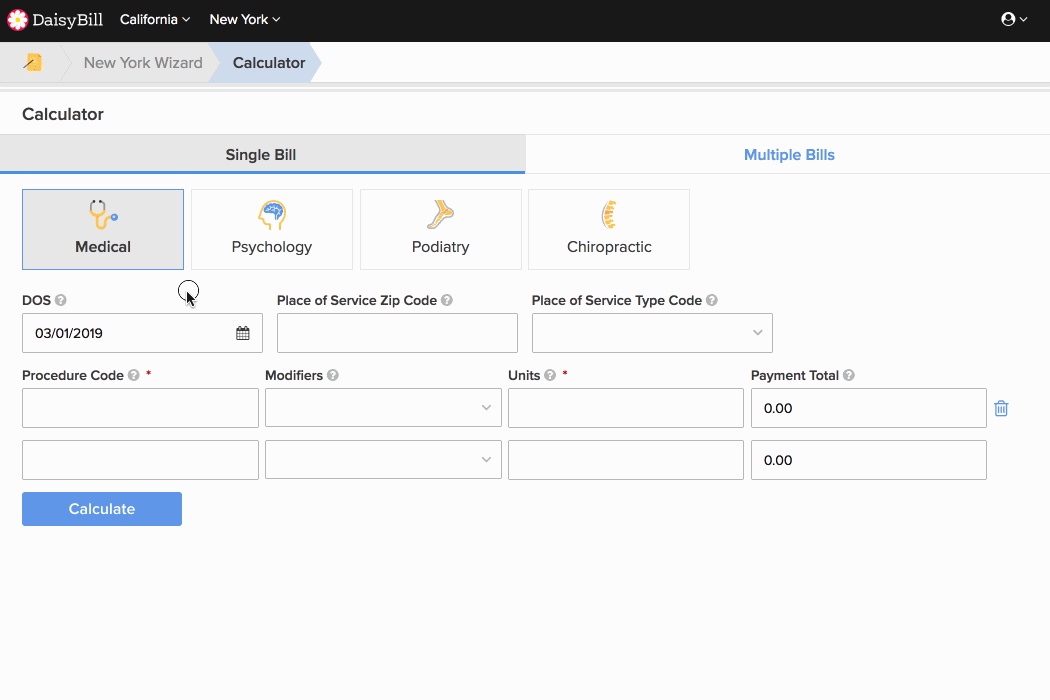Show help for Place of Service Type Code
Image resolution: width=1050 pixels, height=700 pixels.
[712, 300]
